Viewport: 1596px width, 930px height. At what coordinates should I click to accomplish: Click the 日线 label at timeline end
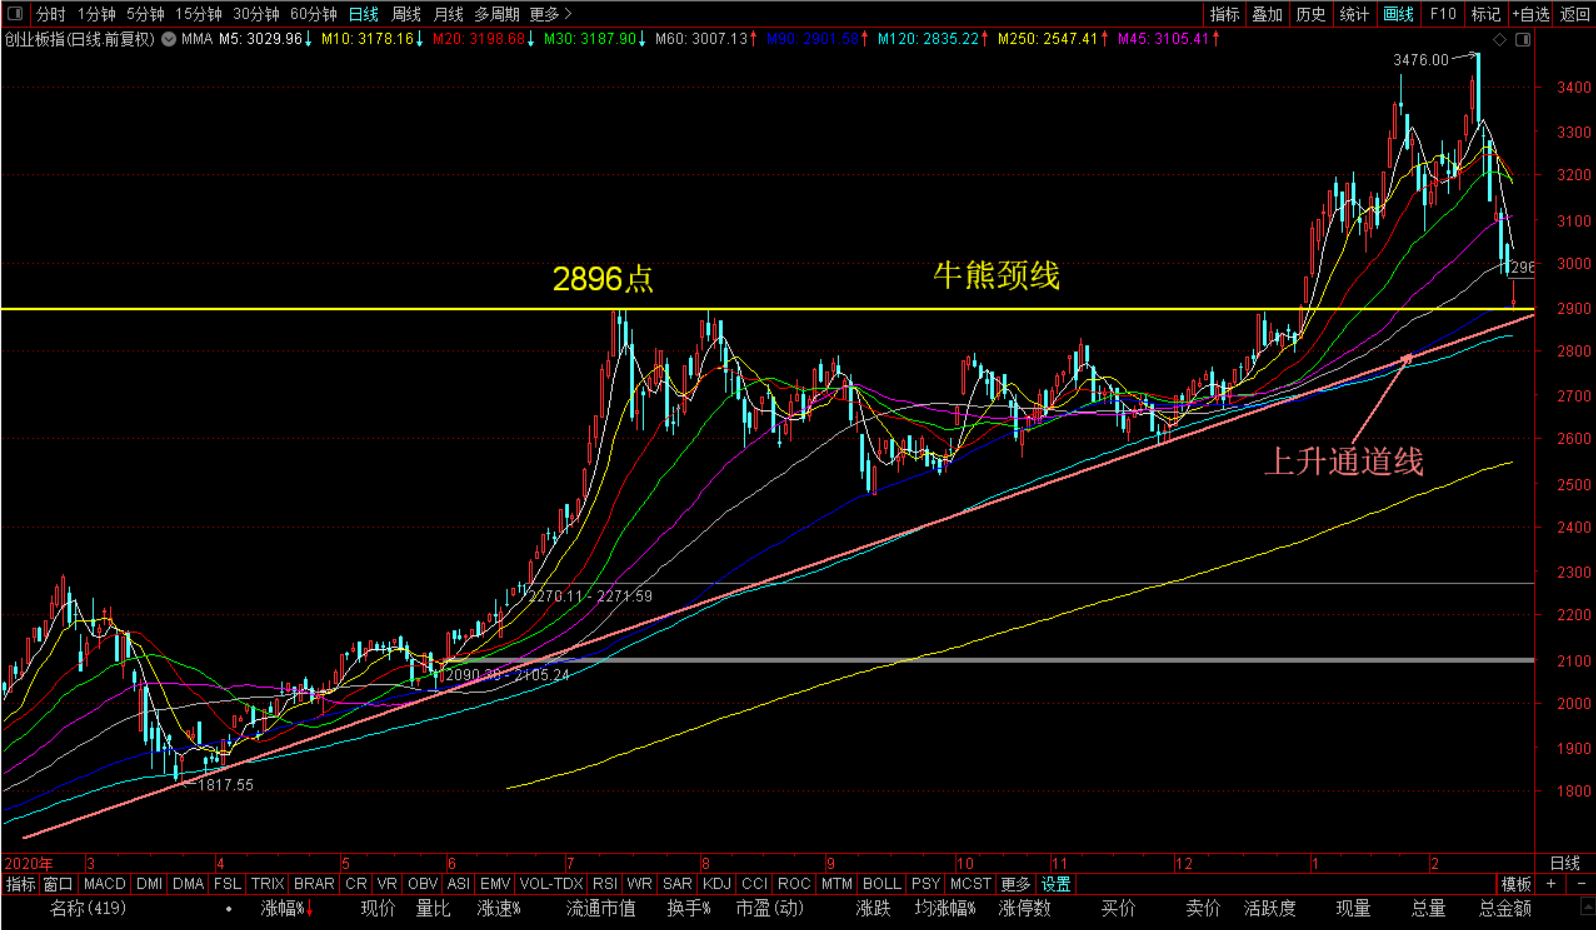(x=1565, y=863)
